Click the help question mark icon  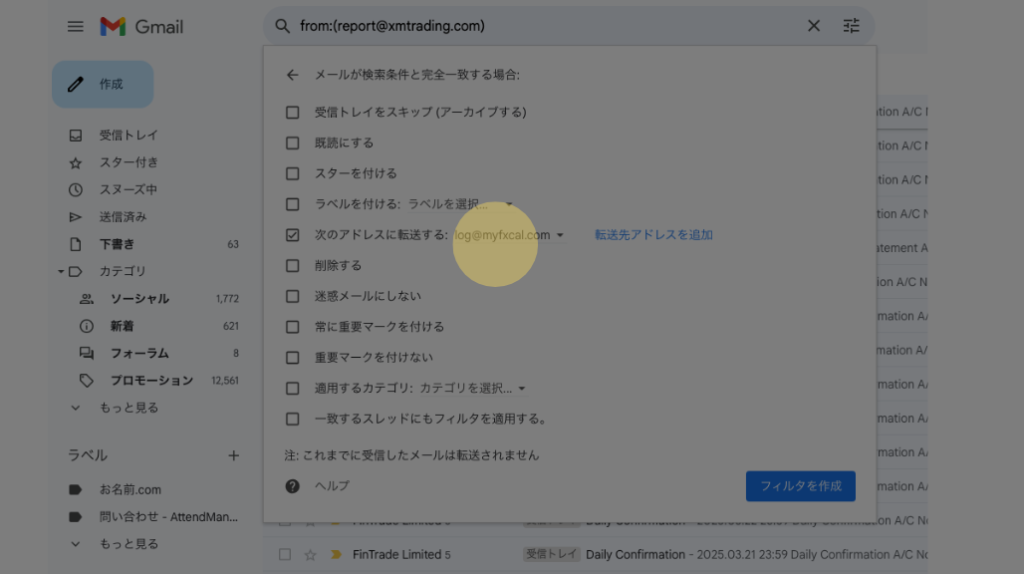click(292, 486)
